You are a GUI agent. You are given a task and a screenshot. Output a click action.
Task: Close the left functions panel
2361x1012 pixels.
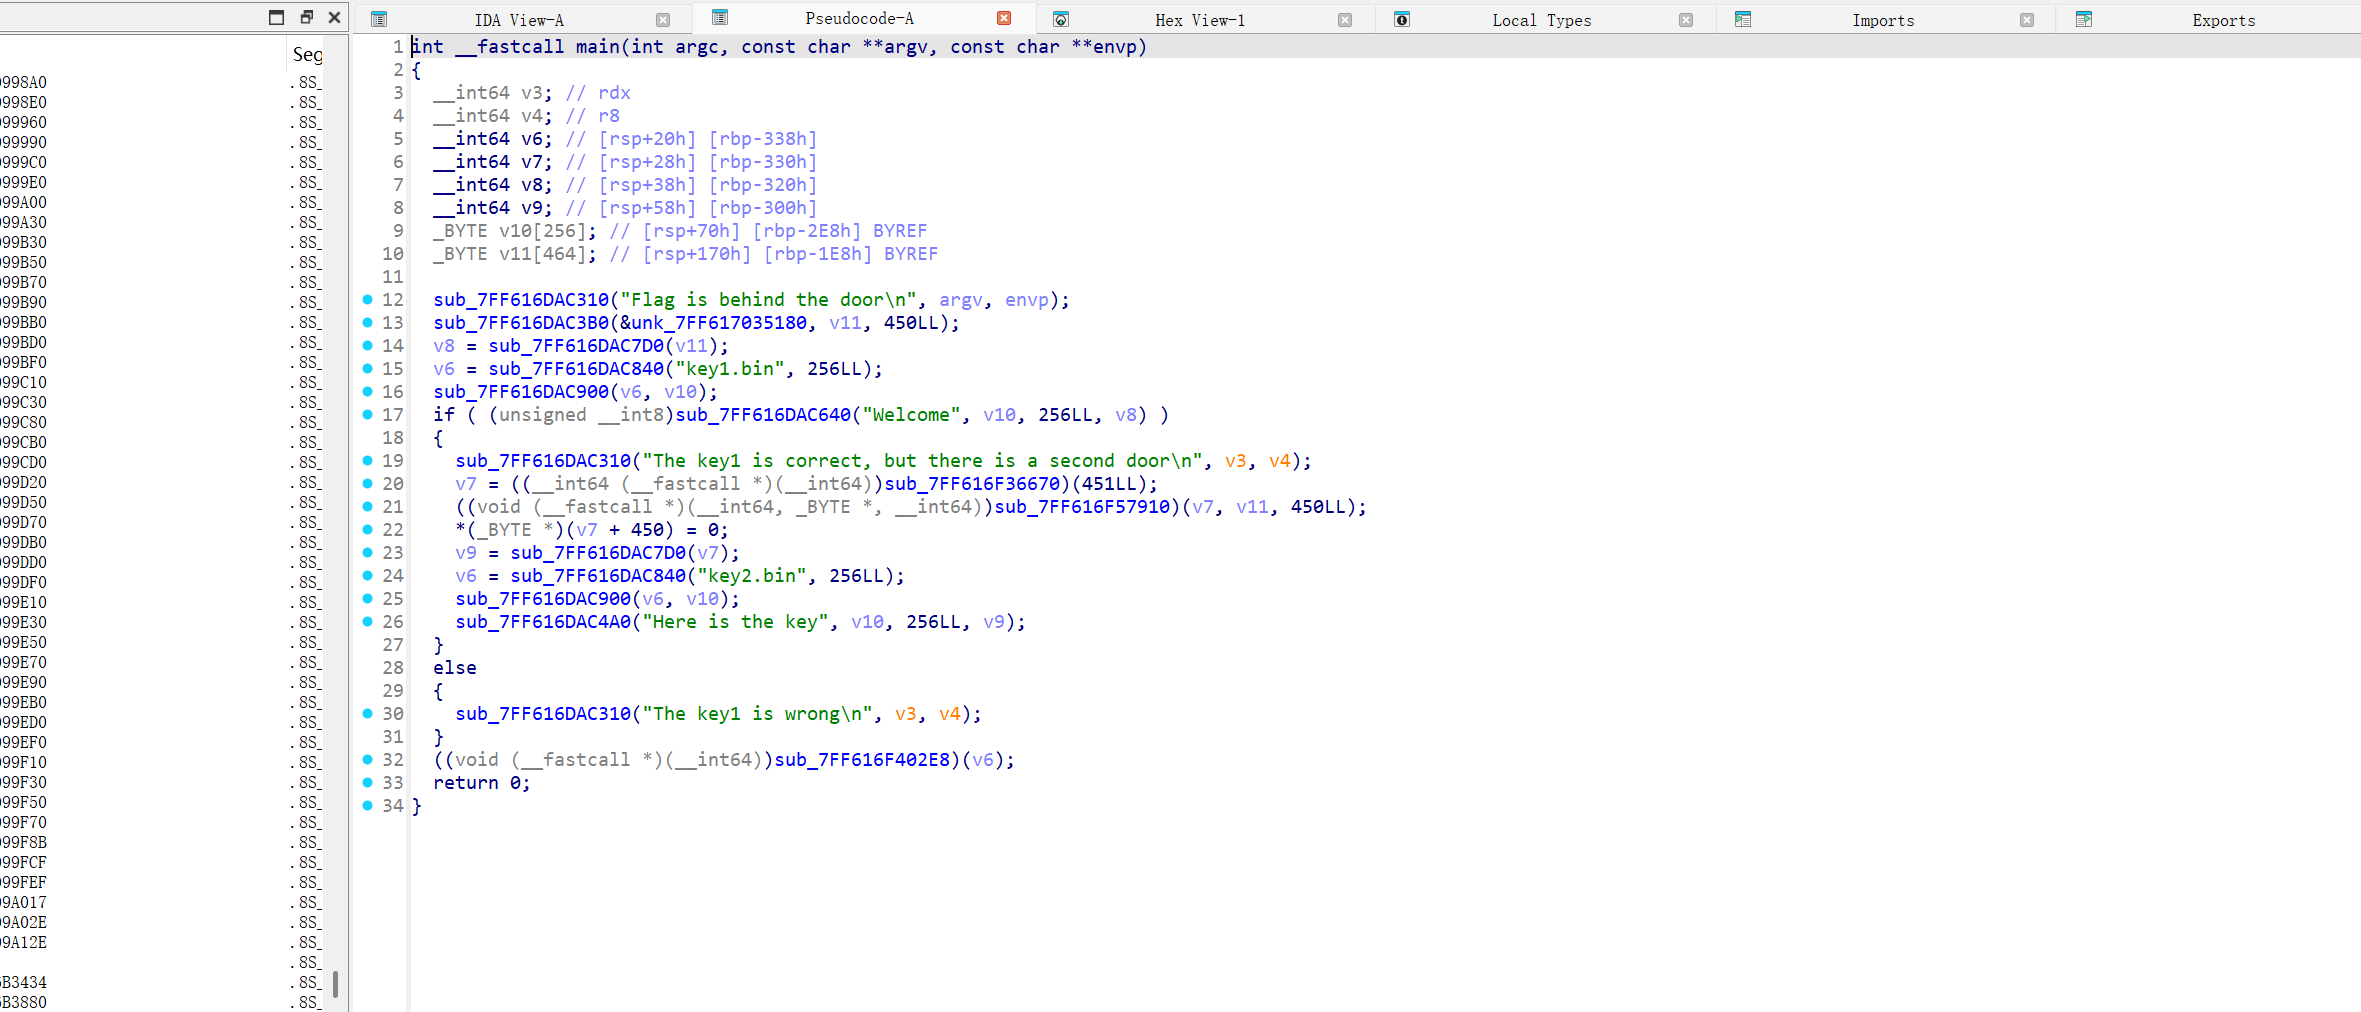335,17
